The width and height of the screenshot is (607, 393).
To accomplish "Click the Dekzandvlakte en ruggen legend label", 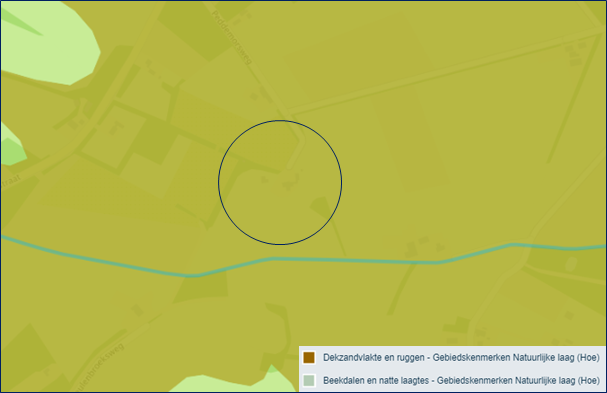I will point(461,357).
